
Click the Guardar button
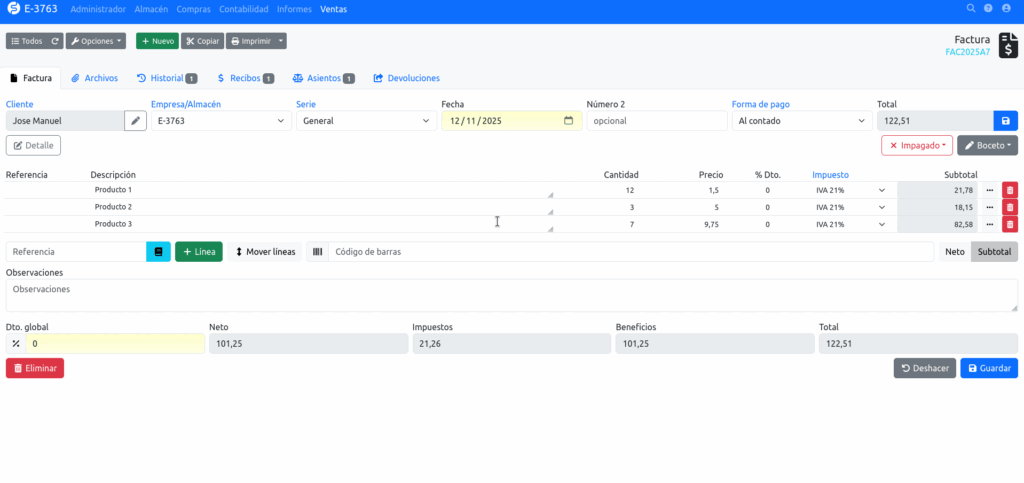tap(989, 368)
